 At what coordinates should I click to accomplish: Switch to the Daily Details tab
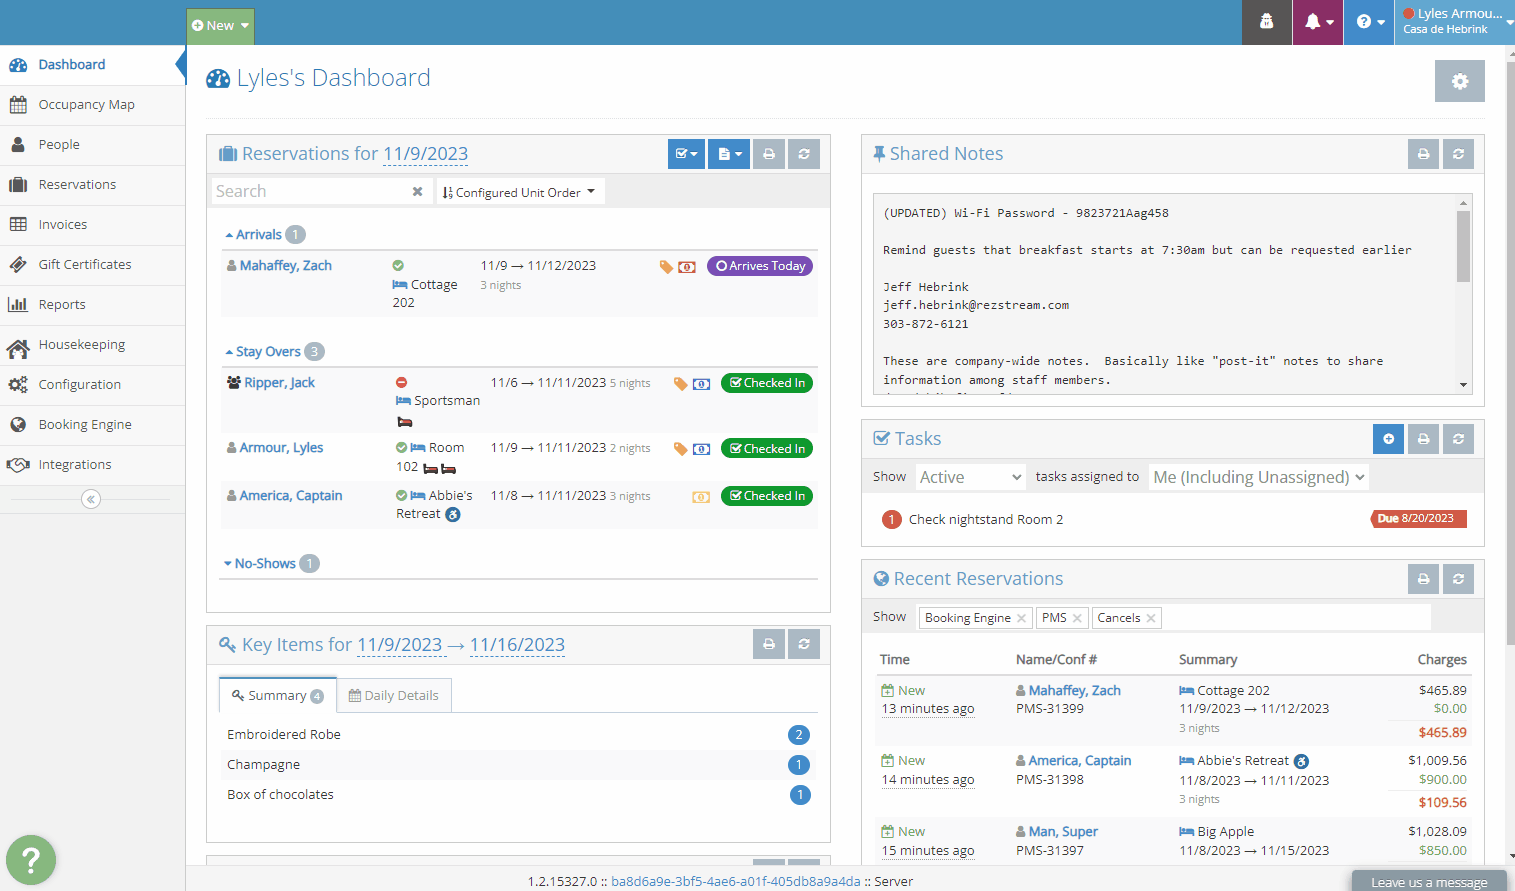pos(393,696)
